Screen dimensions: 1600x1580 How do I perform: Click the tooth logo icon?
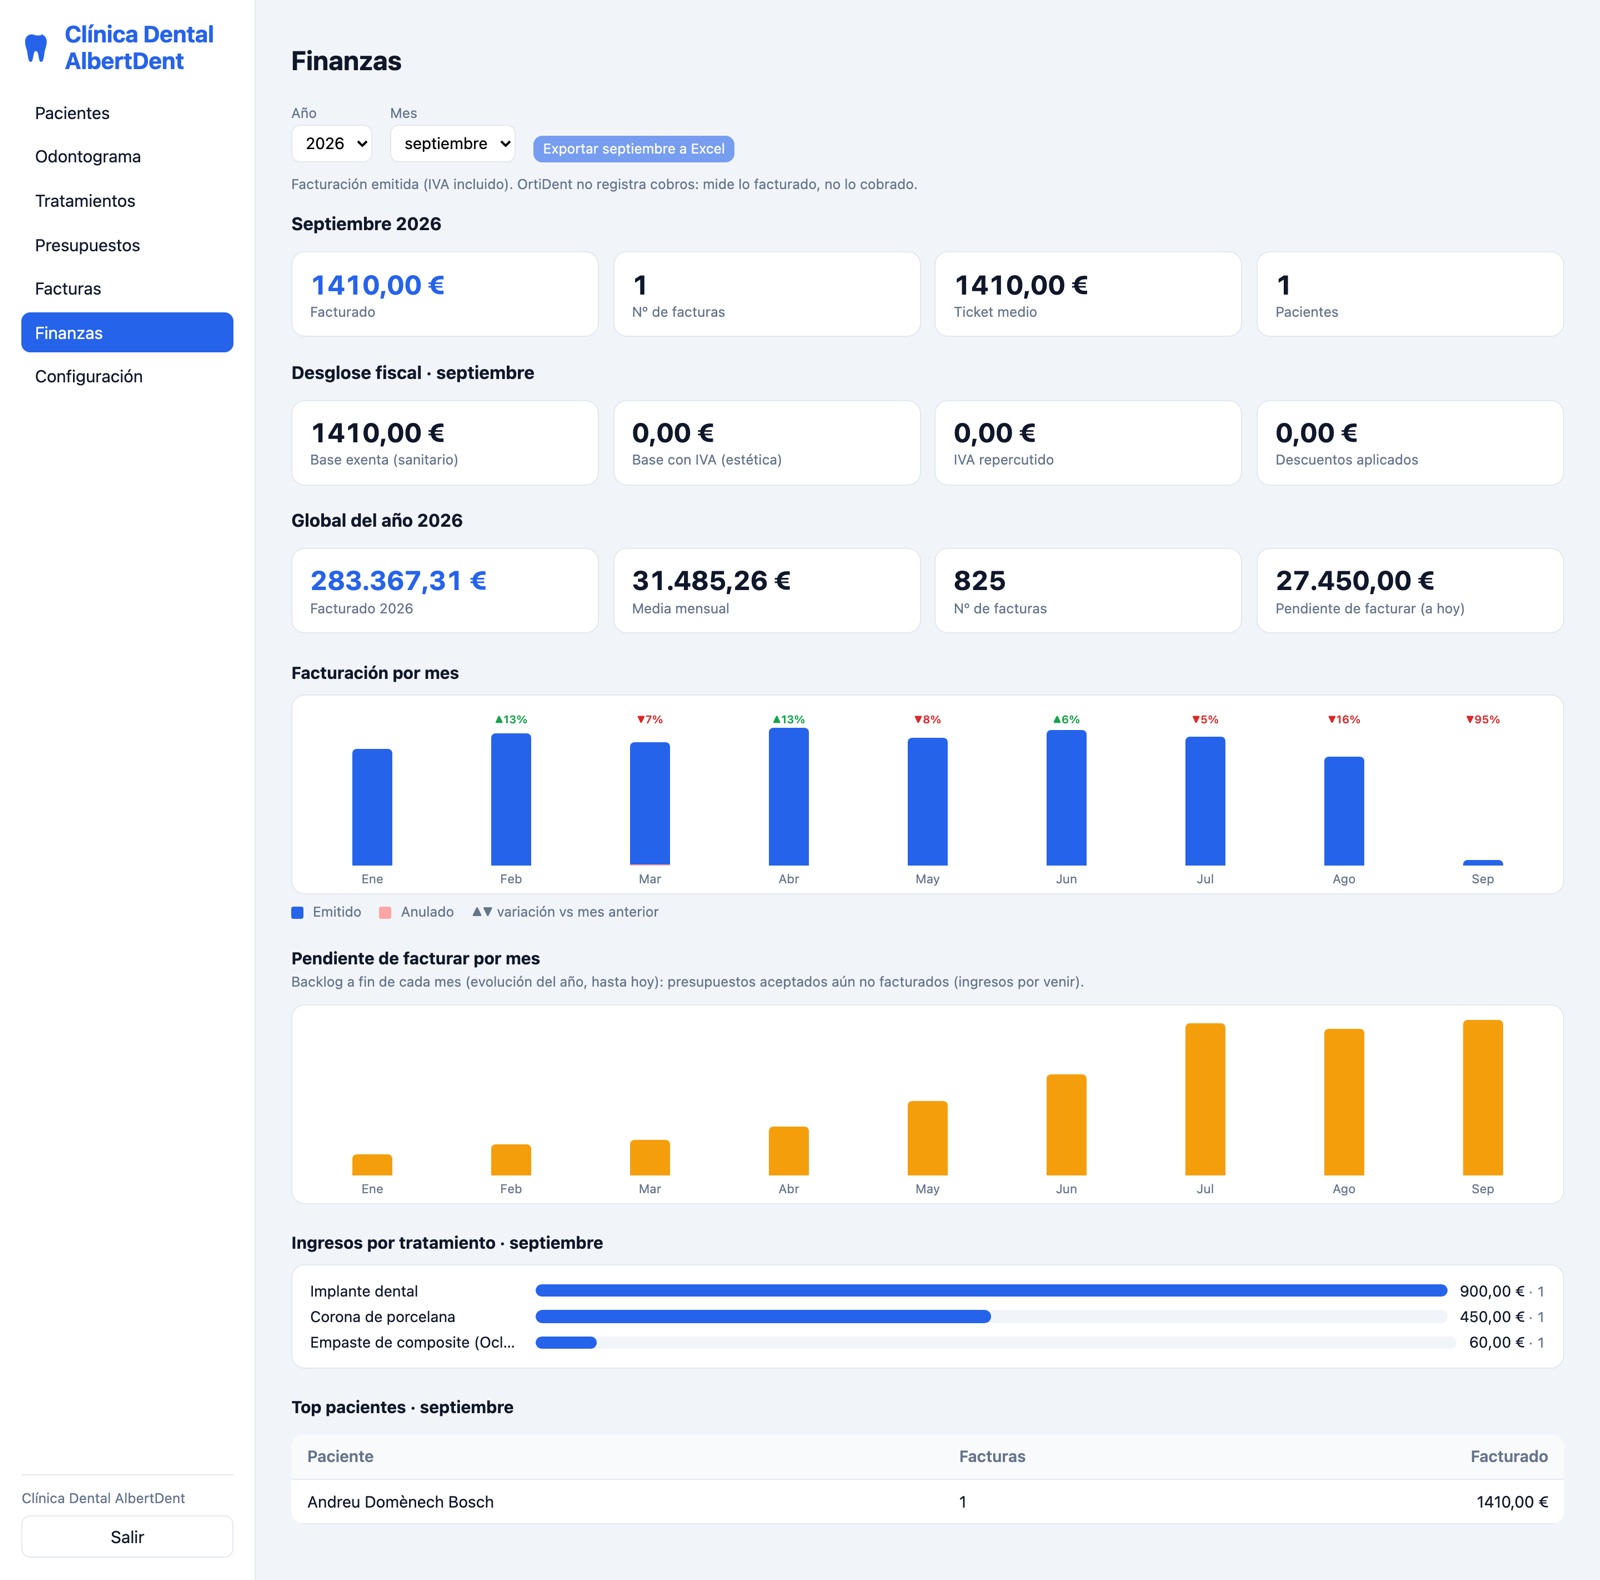point(36,48)
